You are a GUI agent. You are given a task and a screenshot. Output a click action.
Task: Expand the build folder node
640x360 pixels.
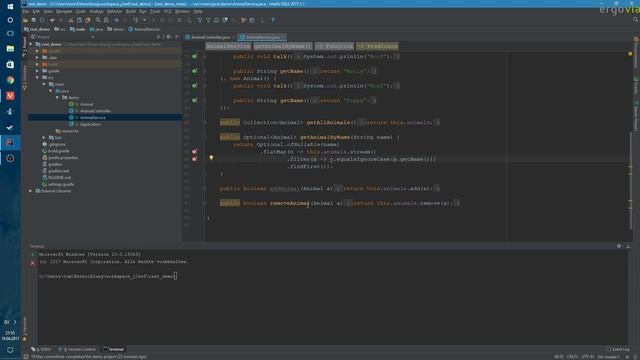pyautogui.click(x=37, y=64)
